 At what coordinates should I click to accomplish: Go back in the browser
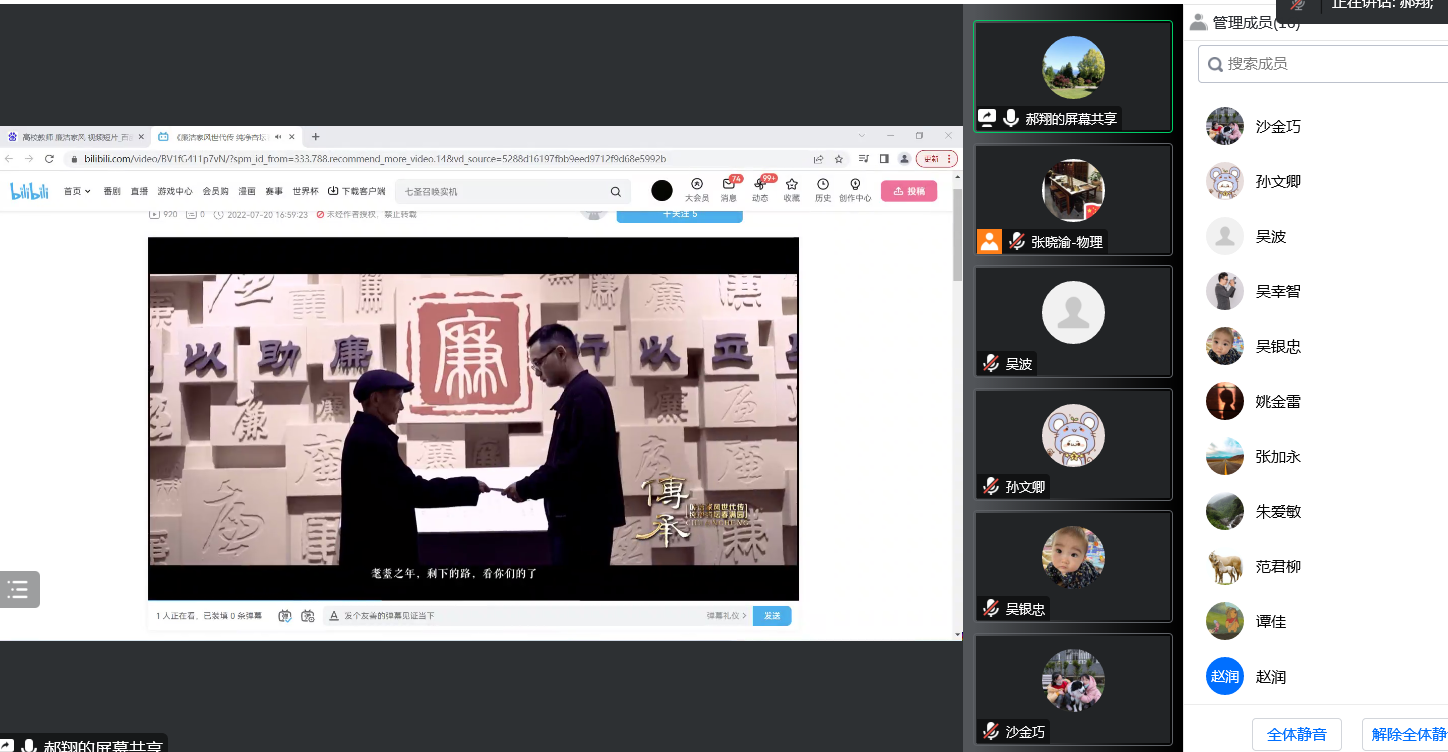pyautogui.click(x=9, y=158)
